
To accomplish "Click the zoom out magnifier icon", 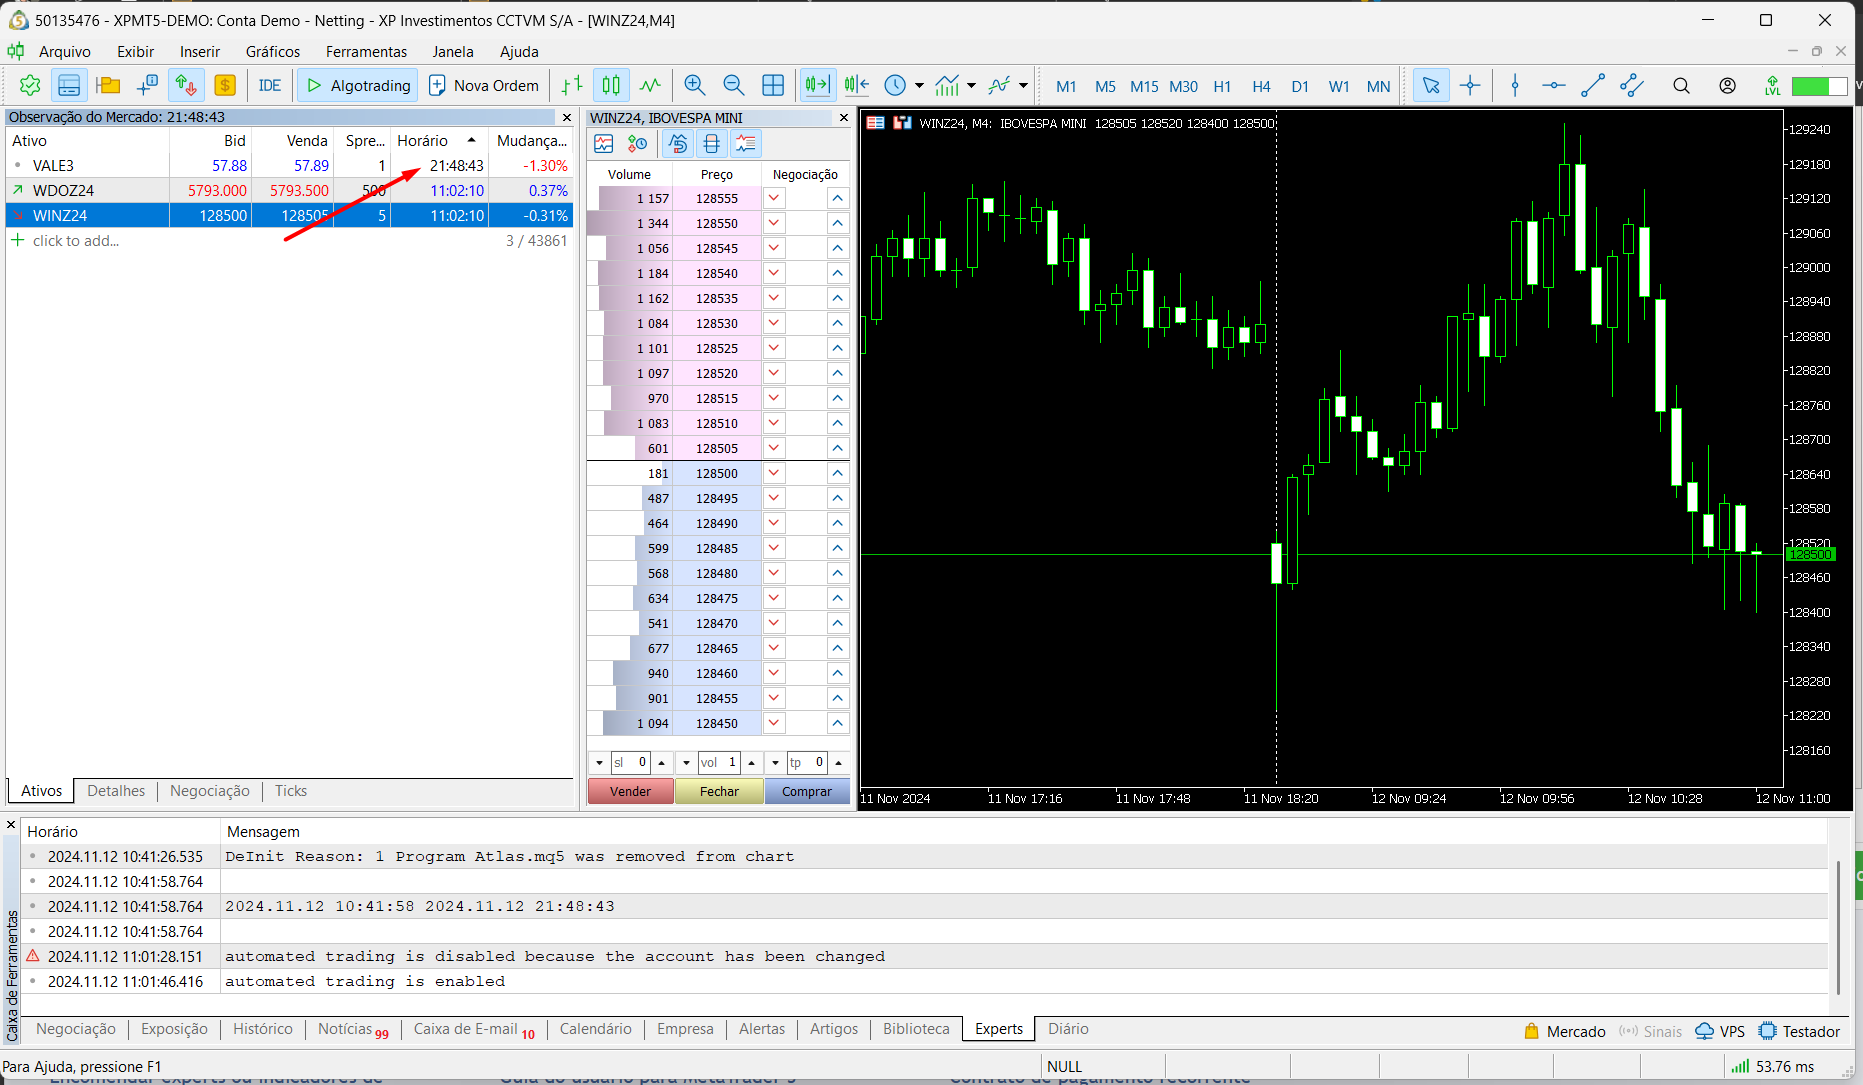I will click(733, 86).
